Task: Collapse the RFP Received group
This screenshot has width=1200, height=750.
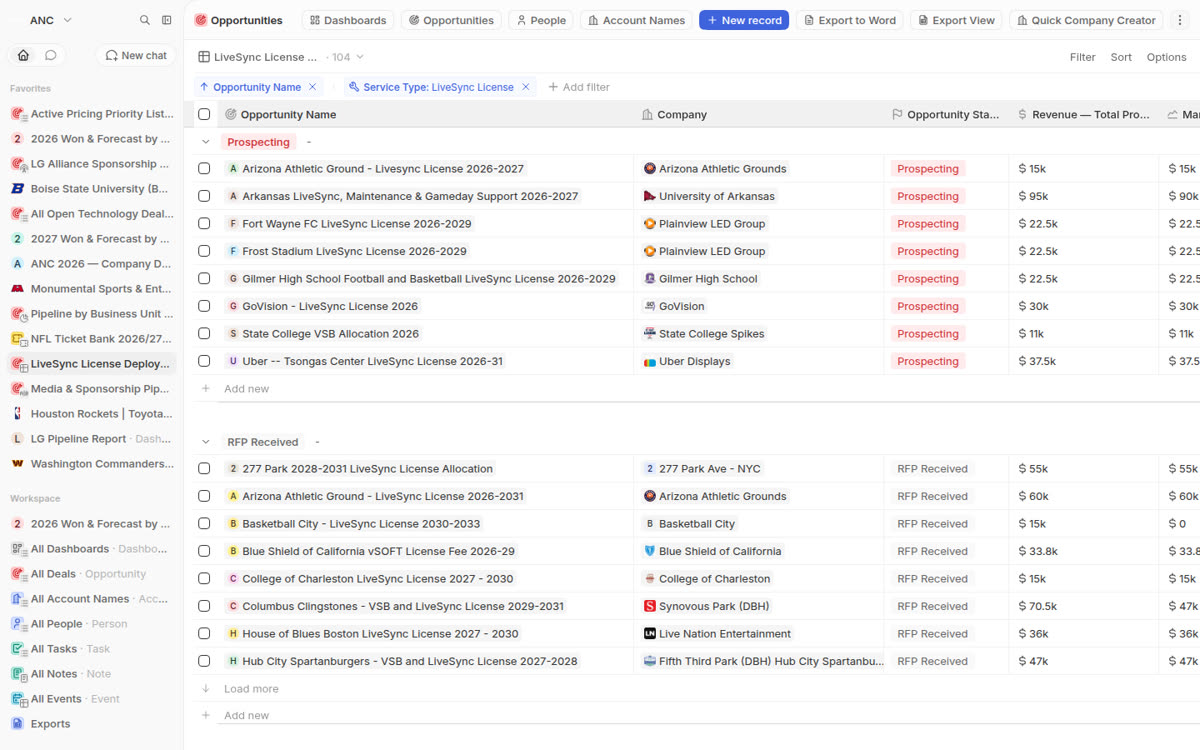Action: [206, 441]
